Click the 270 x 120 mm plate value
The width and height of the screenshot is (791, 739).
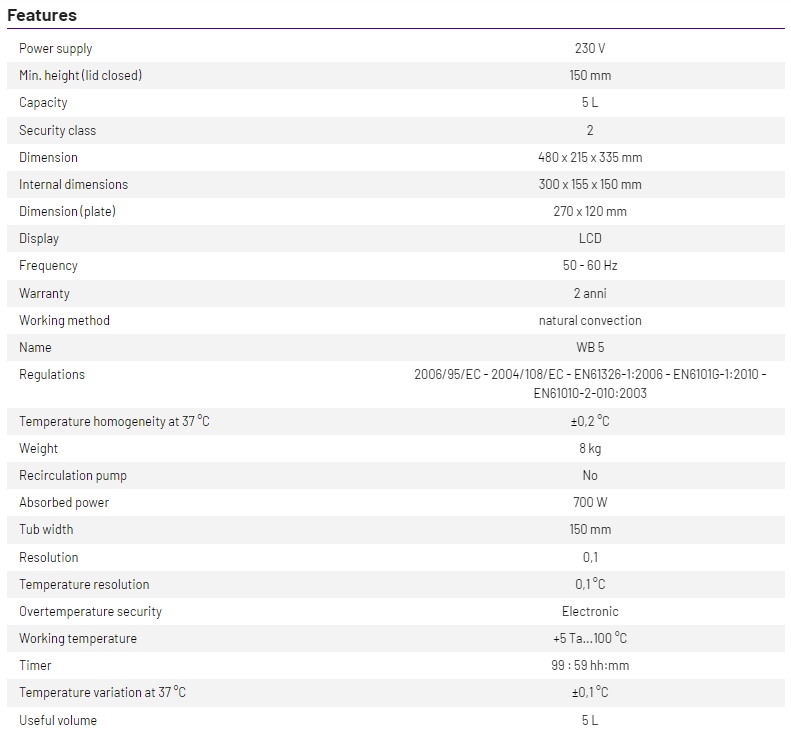pyautogui.click(x=590, y=212)
